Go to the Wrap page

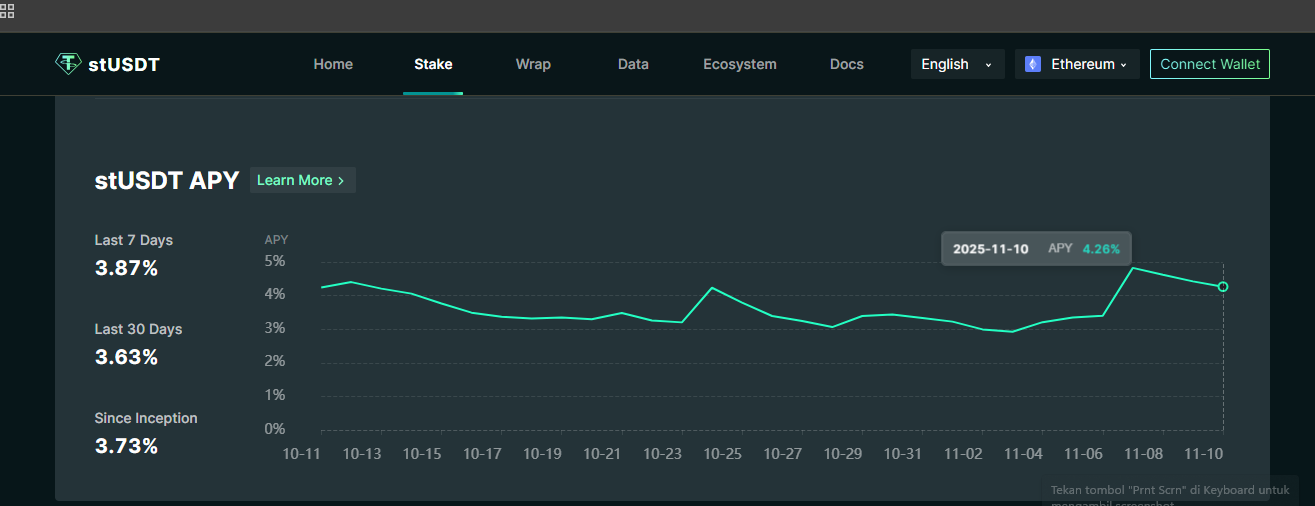point(533,64)
